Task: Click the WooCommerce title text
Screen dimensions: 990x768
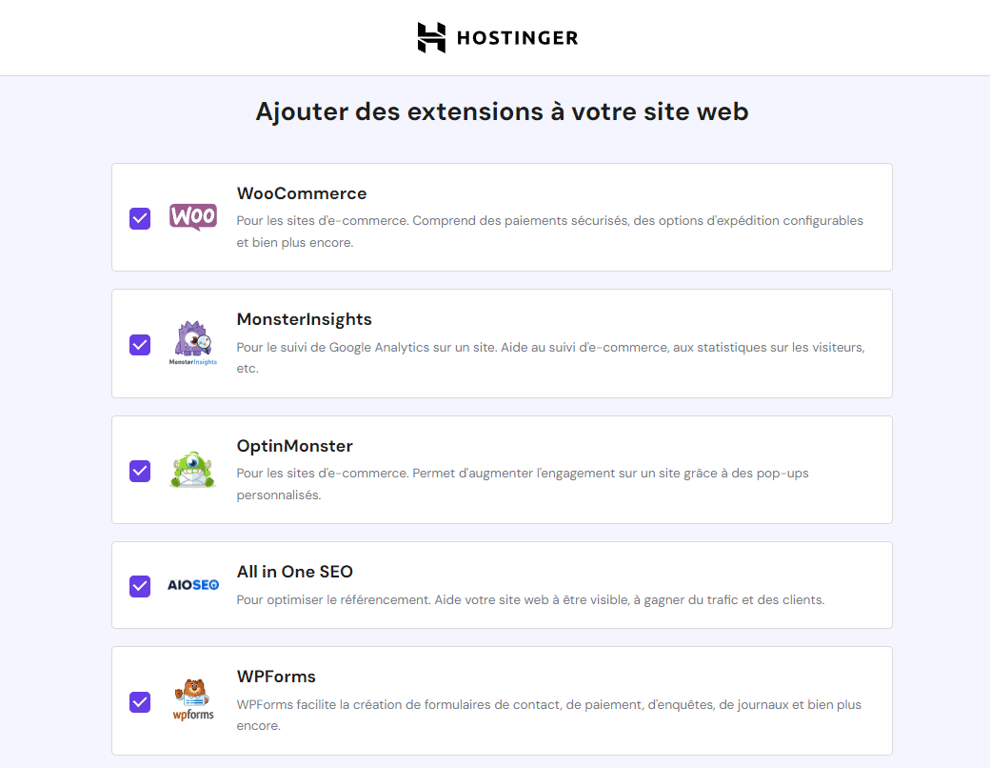Action: 301,193
